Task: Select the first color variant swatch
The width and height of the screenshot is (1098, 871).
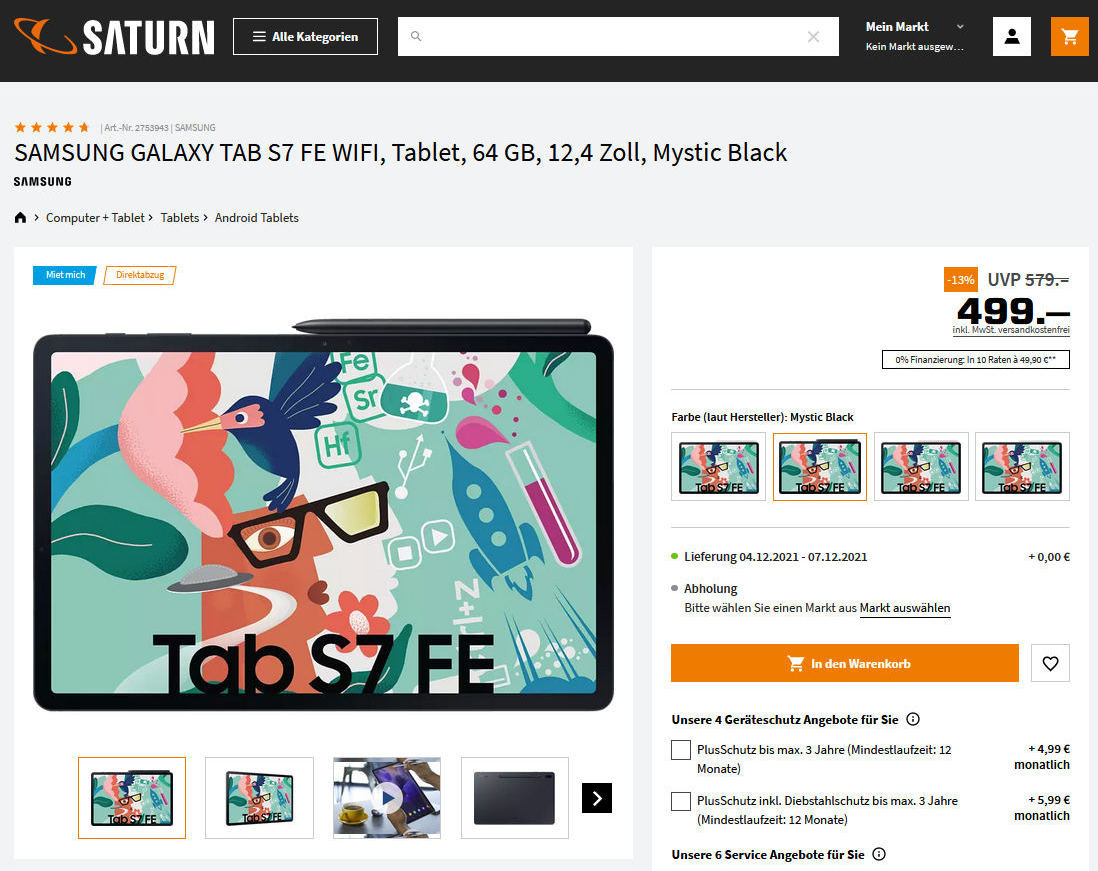Action: [x=718, y=466]
